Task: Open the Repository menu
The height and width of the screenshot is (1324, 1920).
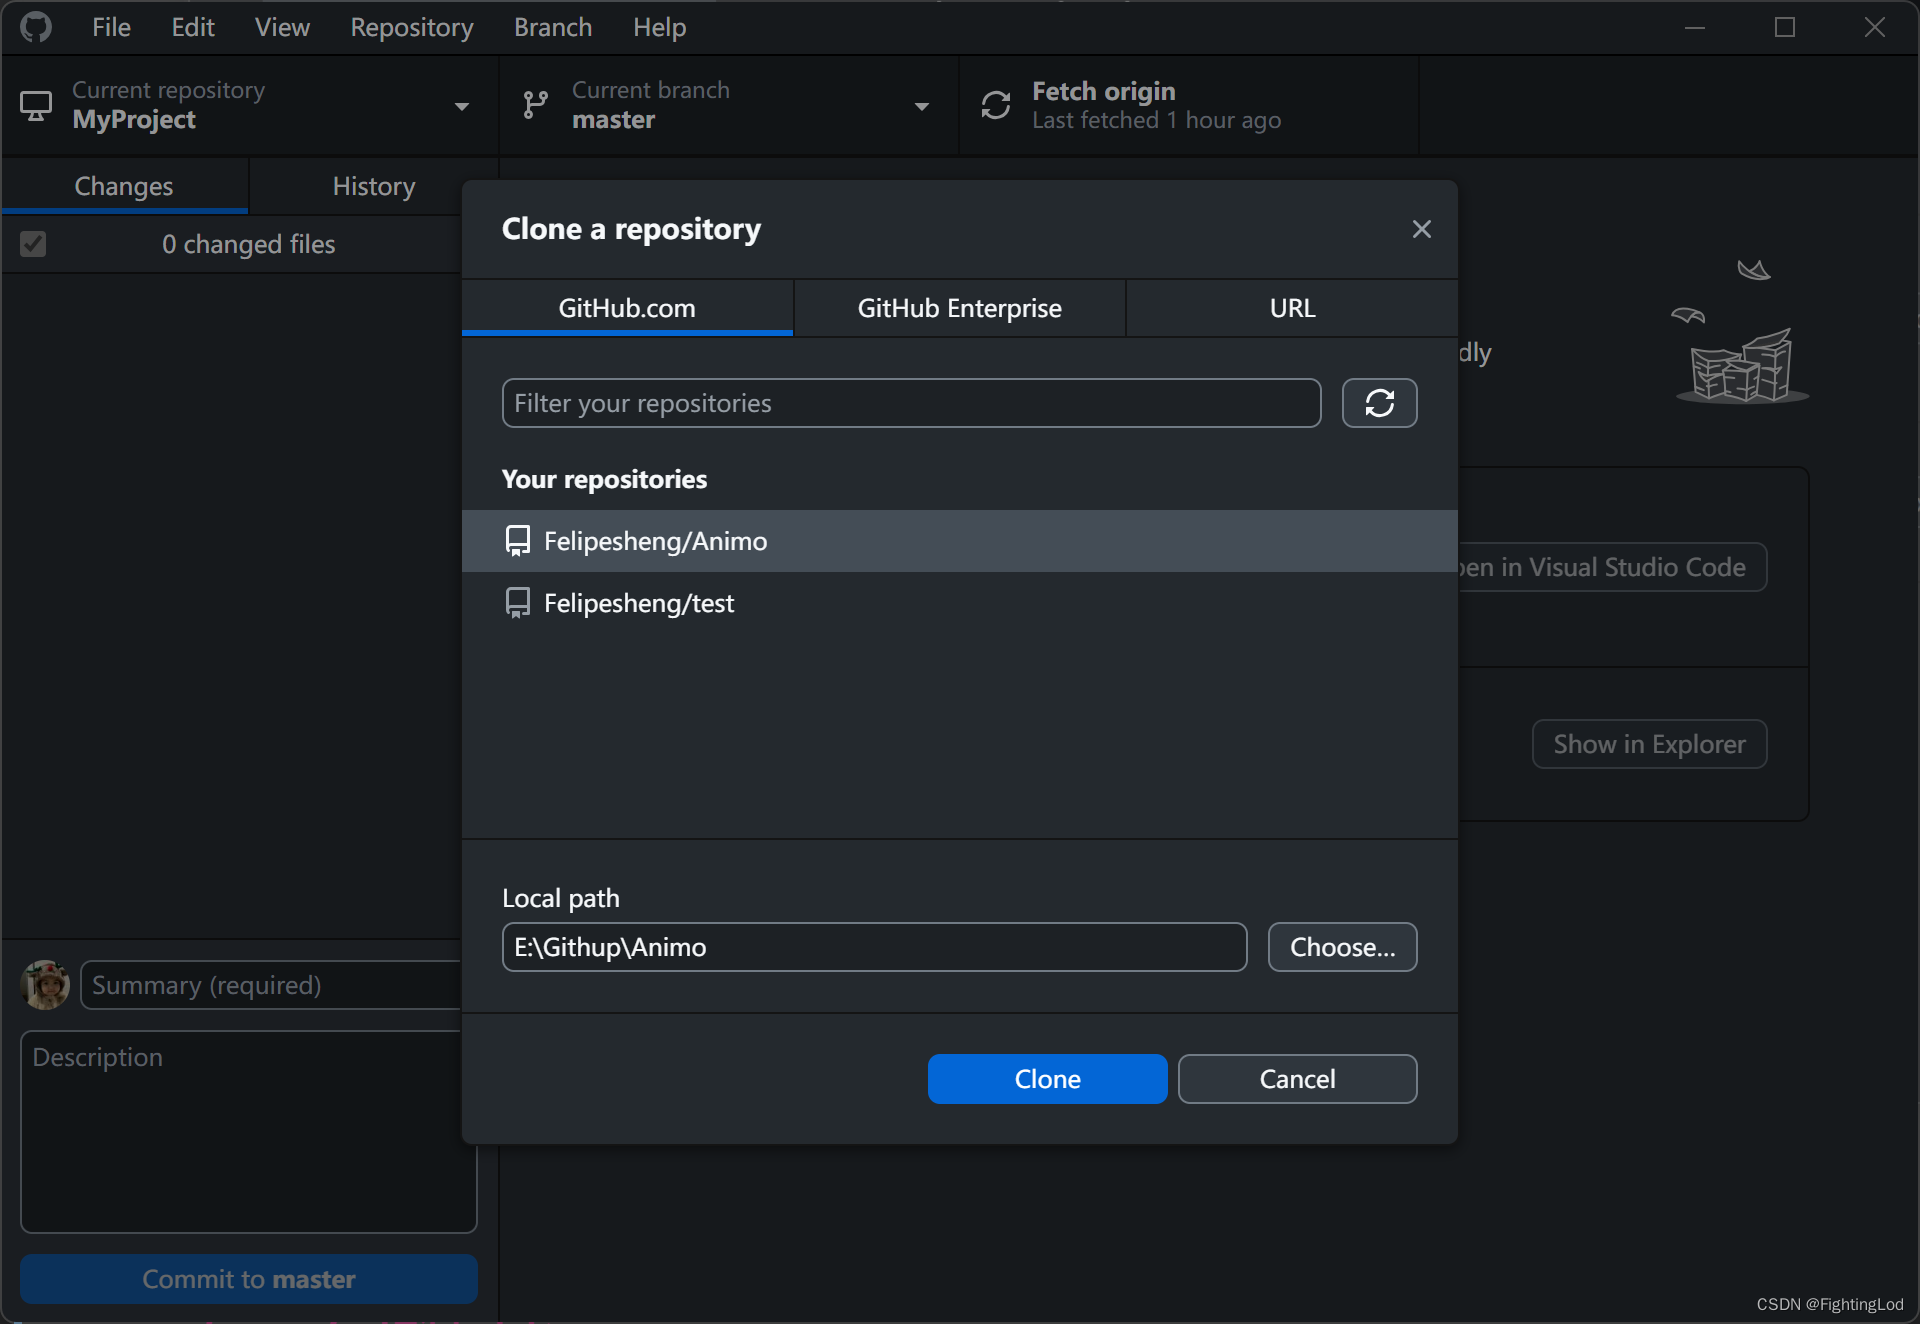Action: tap(412, 27)
